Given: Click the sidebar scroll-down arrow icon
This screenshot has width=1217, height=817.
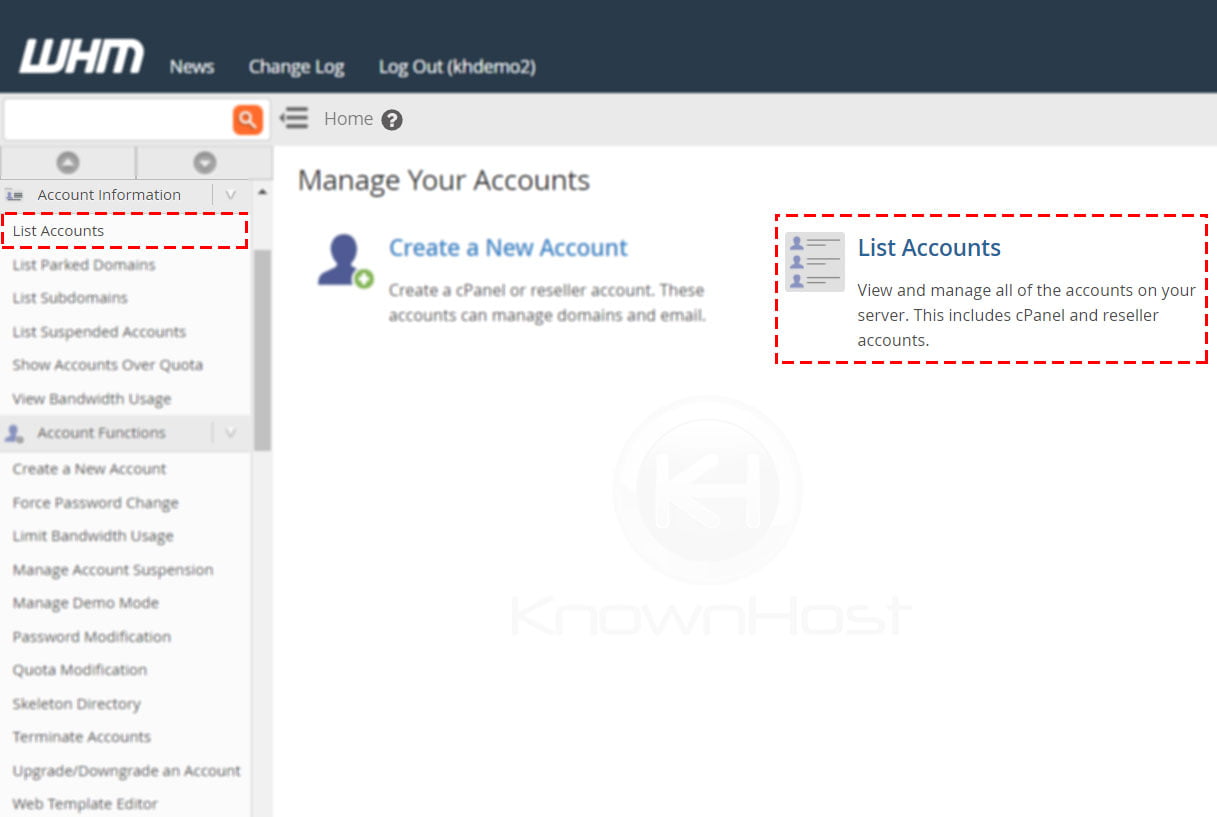Looking at the screenshot, I should pos(203,162).
